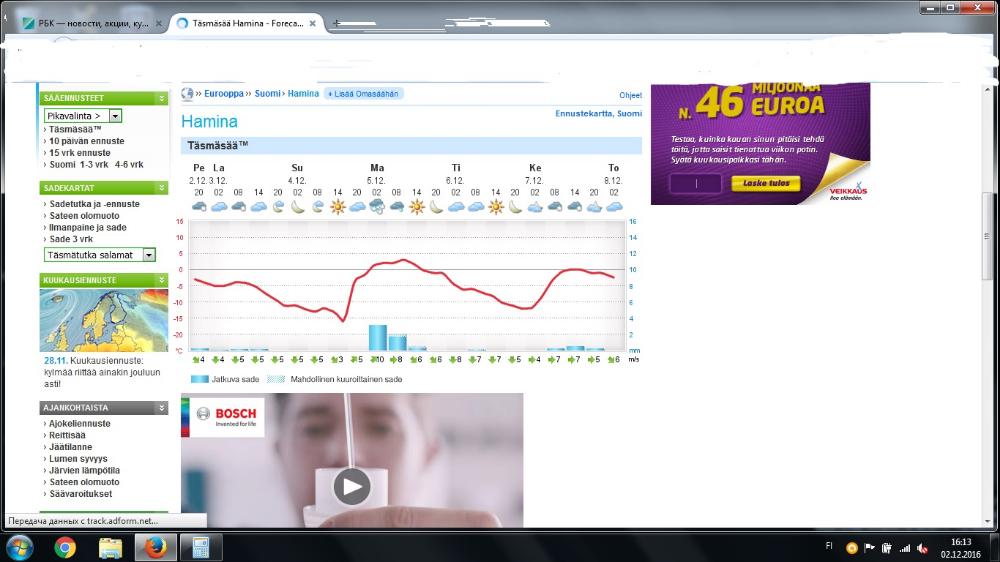Viewport: 1000px width, 562px height.
Task: Open the Kuukausiennuste Europe map thumbnail
Action: coord(104,320)
